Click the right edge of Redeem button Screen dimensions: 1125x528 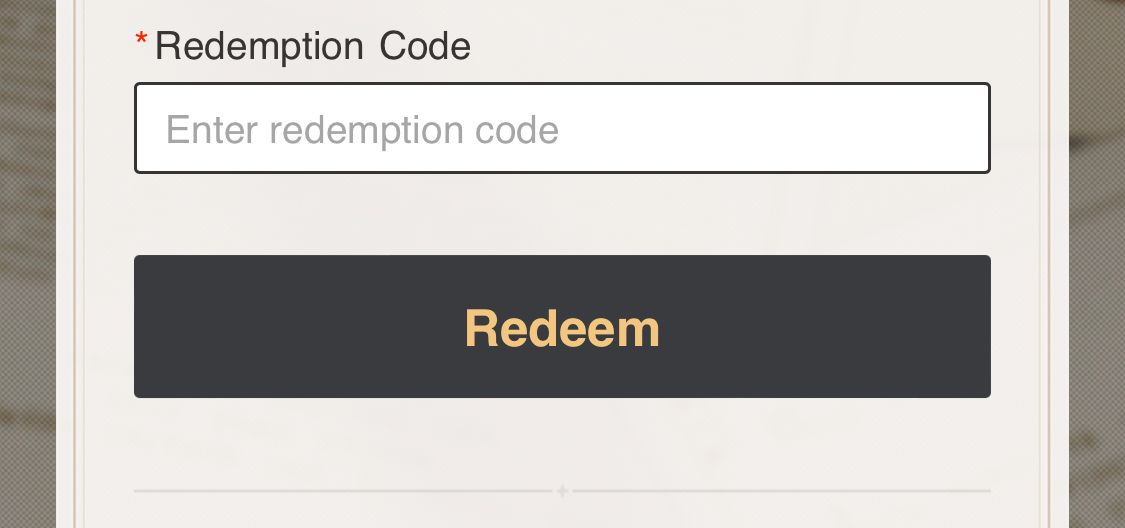(975, 327)
